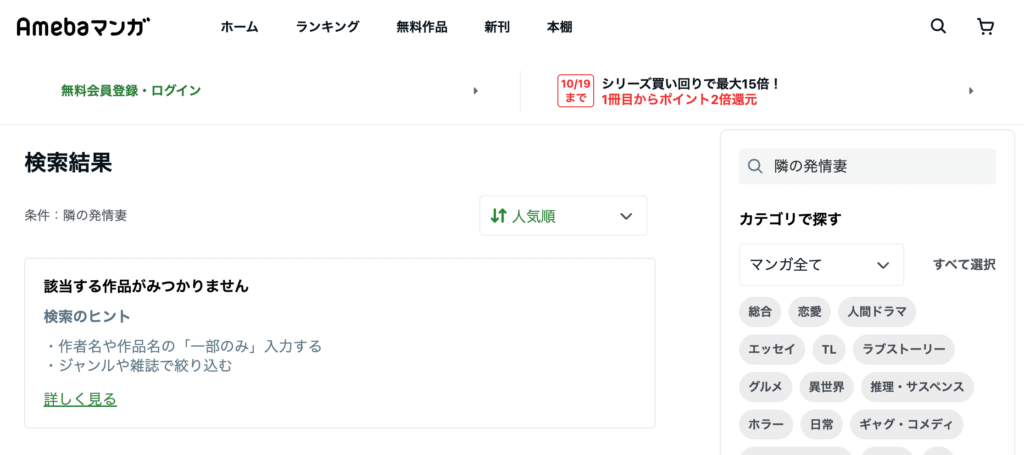The height and width of the screenshot is (455, 1024).
Task: Click the Amebaマンガ logo
Action: click(84, 27)
